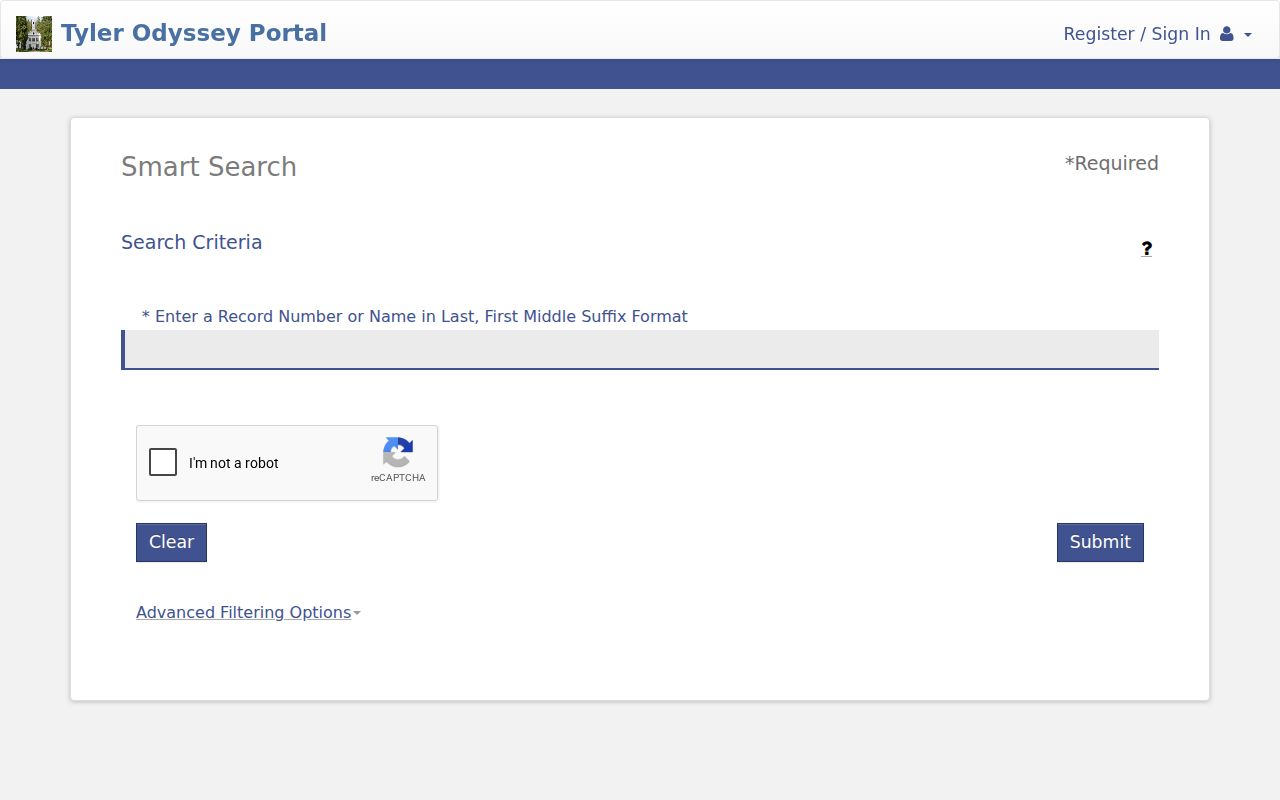The height and width of the screenshot is (800, 1280).
Task: Click the Smart Search heading text
Action: [x=209, y=167]
